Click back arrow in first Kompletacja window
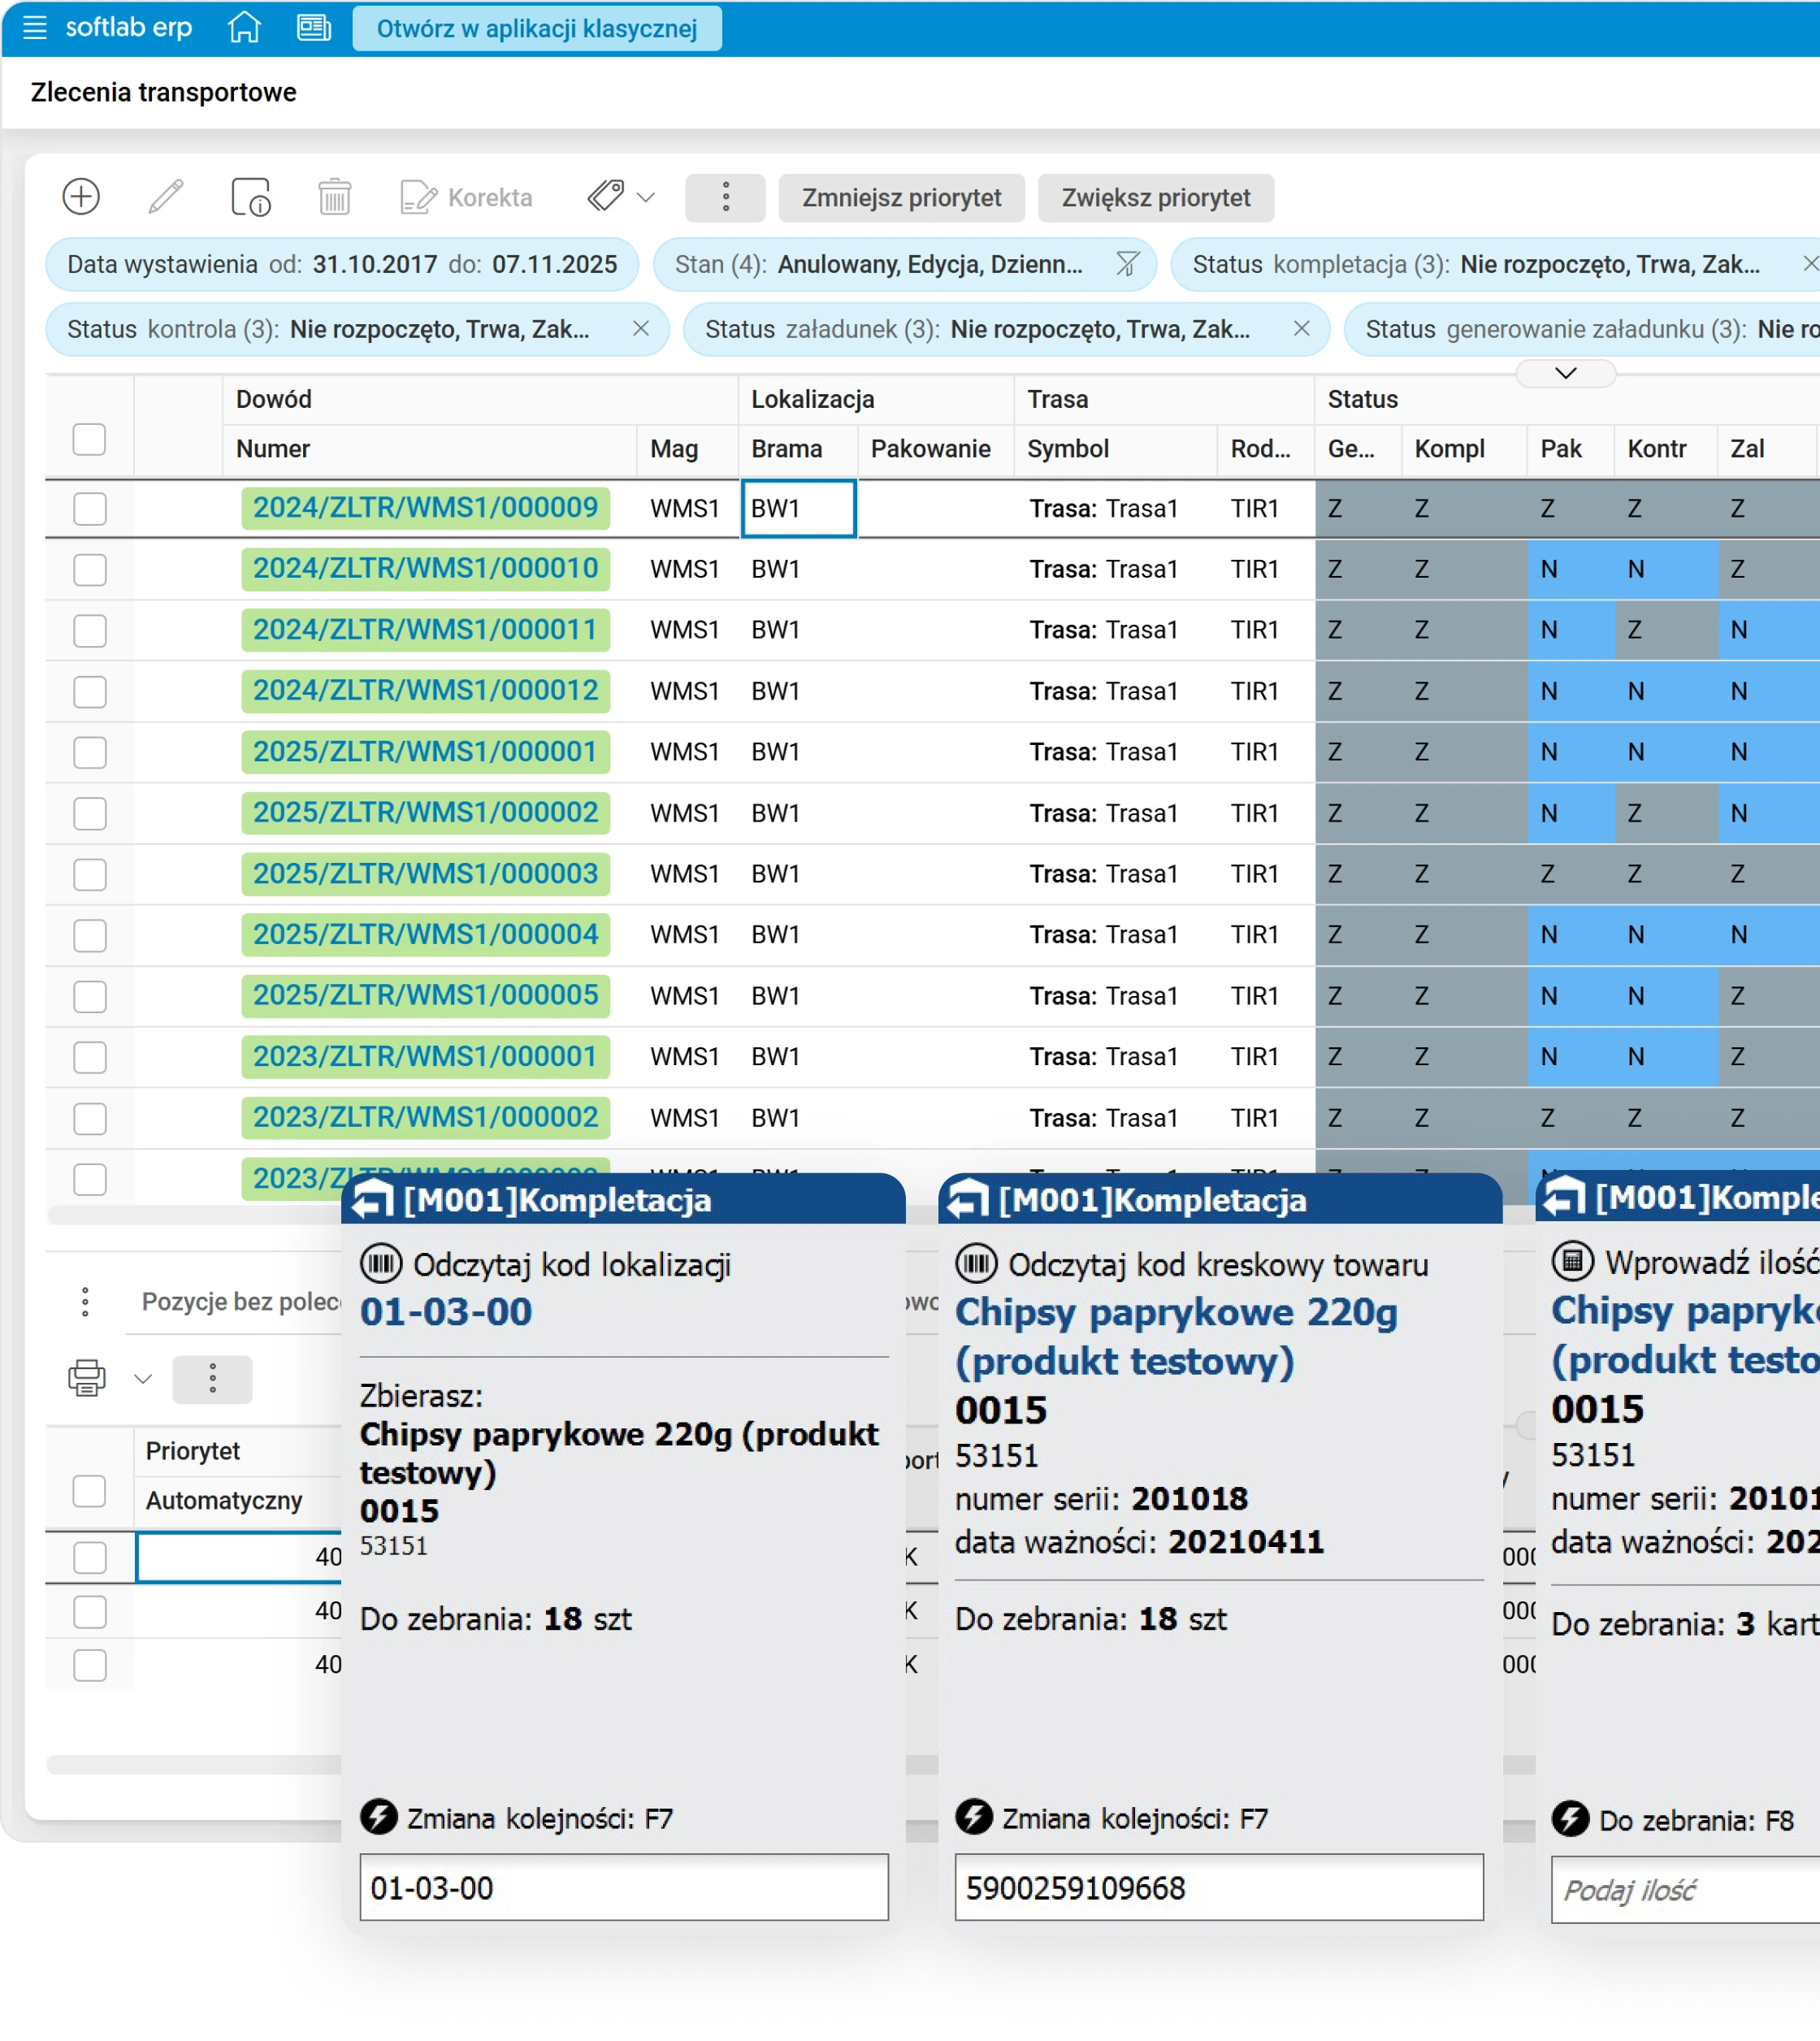 point(373,1200)
